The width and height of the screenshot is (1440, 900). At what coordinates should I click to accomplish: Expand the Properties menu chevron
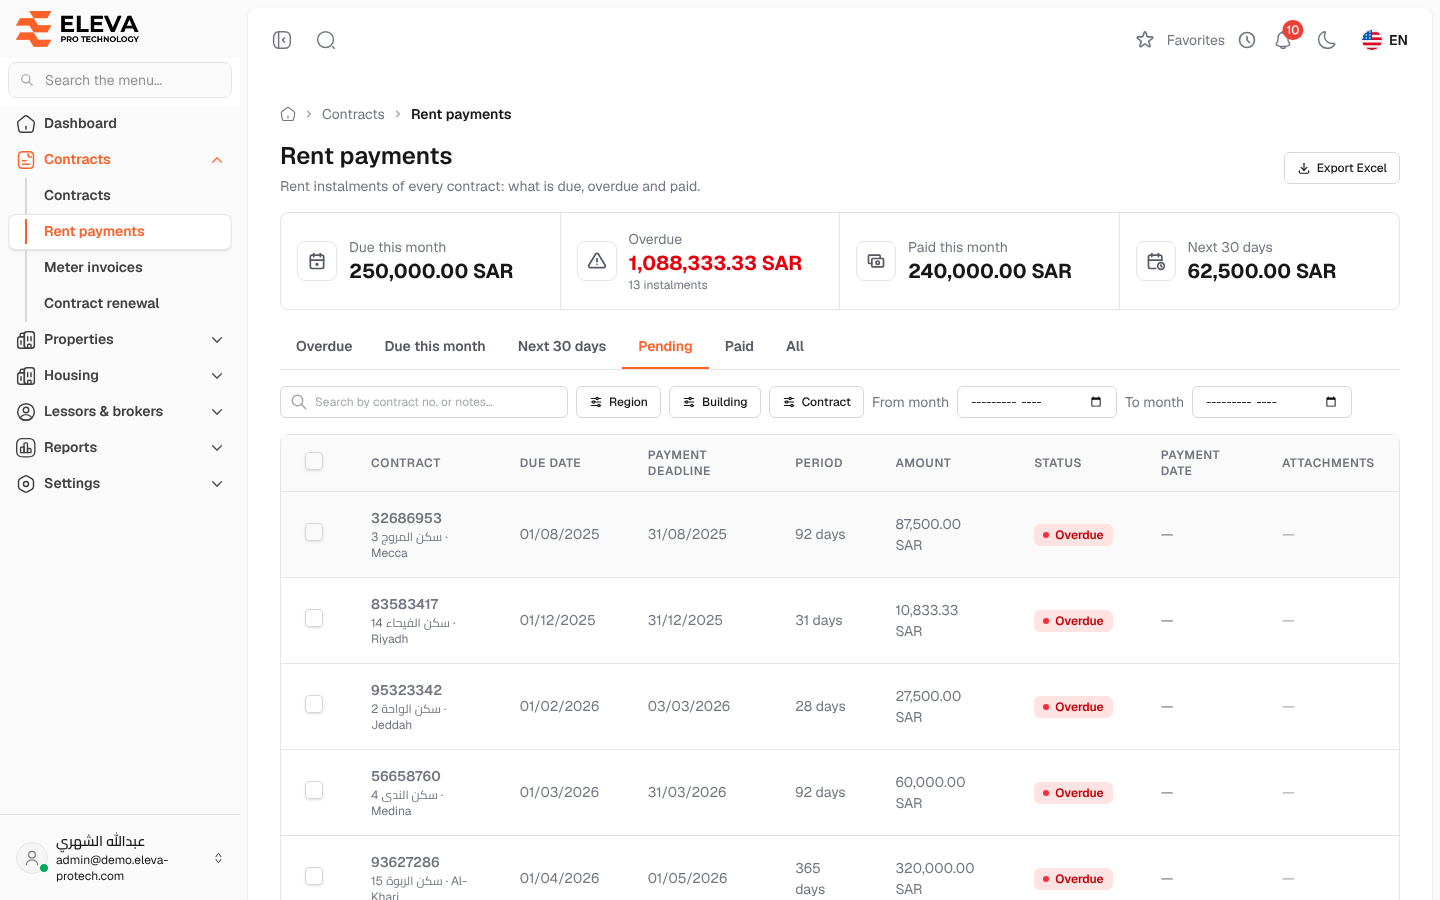click(217, 340)
